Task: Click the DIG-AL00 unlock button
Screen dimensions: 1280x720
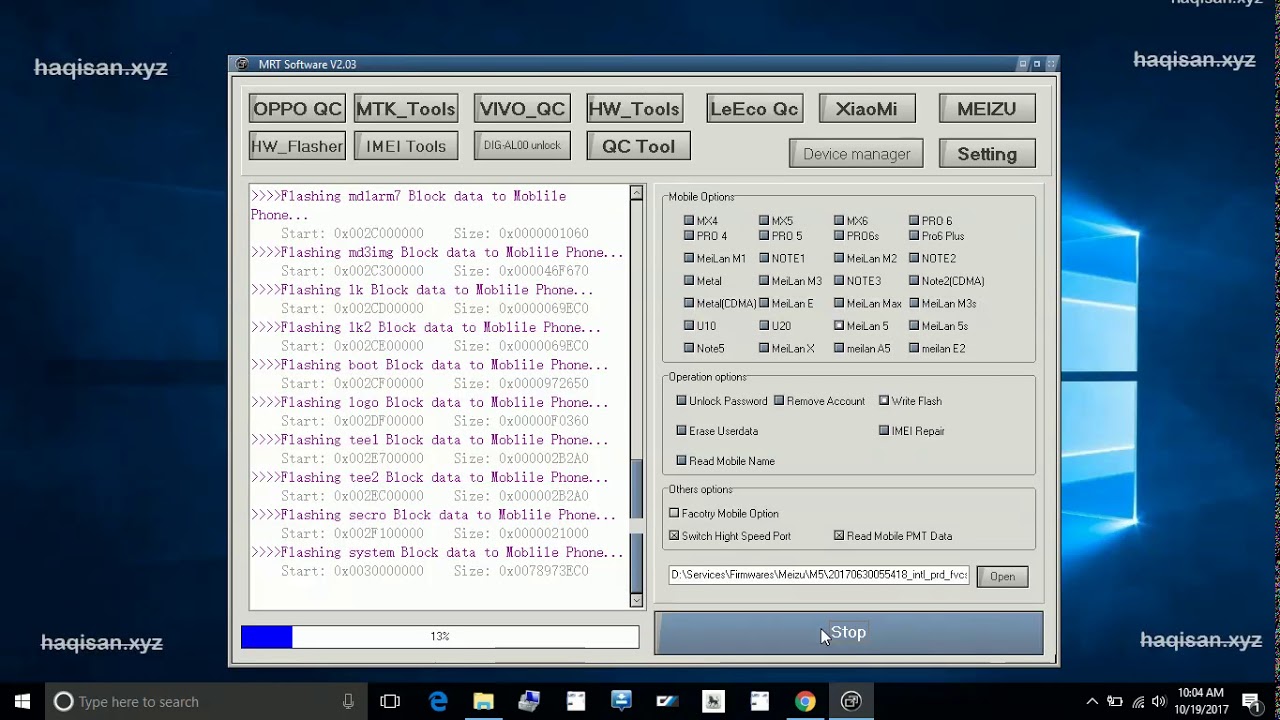Action: pyautogui.click(x=522, y=145)
